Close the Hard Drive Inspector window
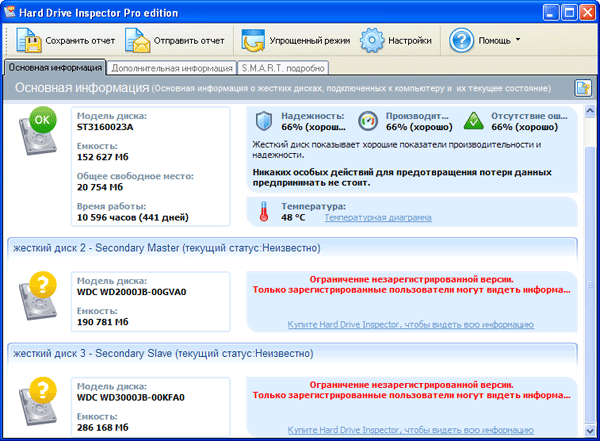Screen dimensions: 600x441 point(587,13)
